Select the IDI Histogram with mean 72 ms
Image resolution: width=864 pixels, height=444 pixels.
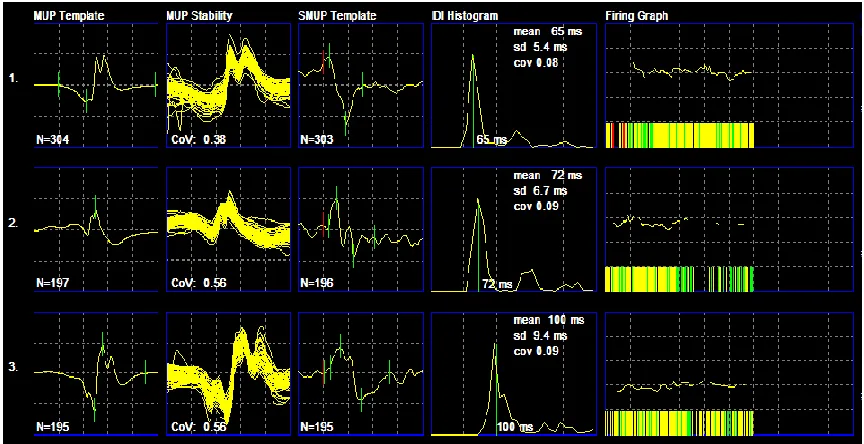512,229
